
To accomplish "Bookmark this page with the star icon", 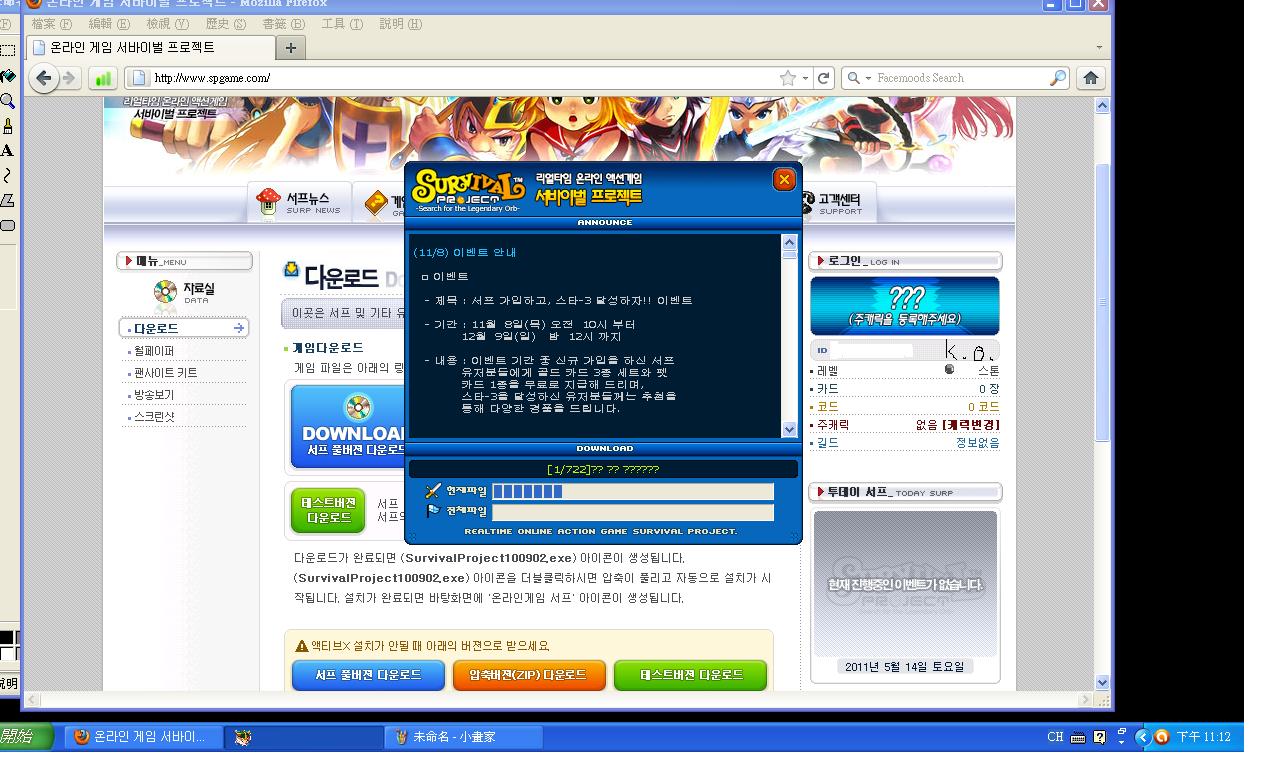I will point(787,78).
